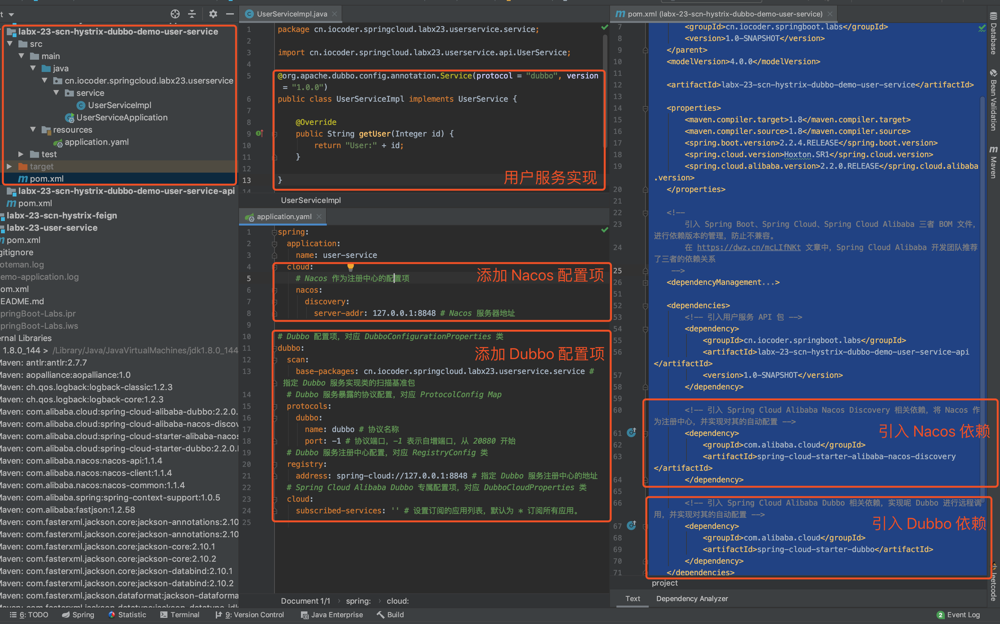Select labx-23-scn-hystrix-feign module
1000x624 pixels.
point(62,216)
